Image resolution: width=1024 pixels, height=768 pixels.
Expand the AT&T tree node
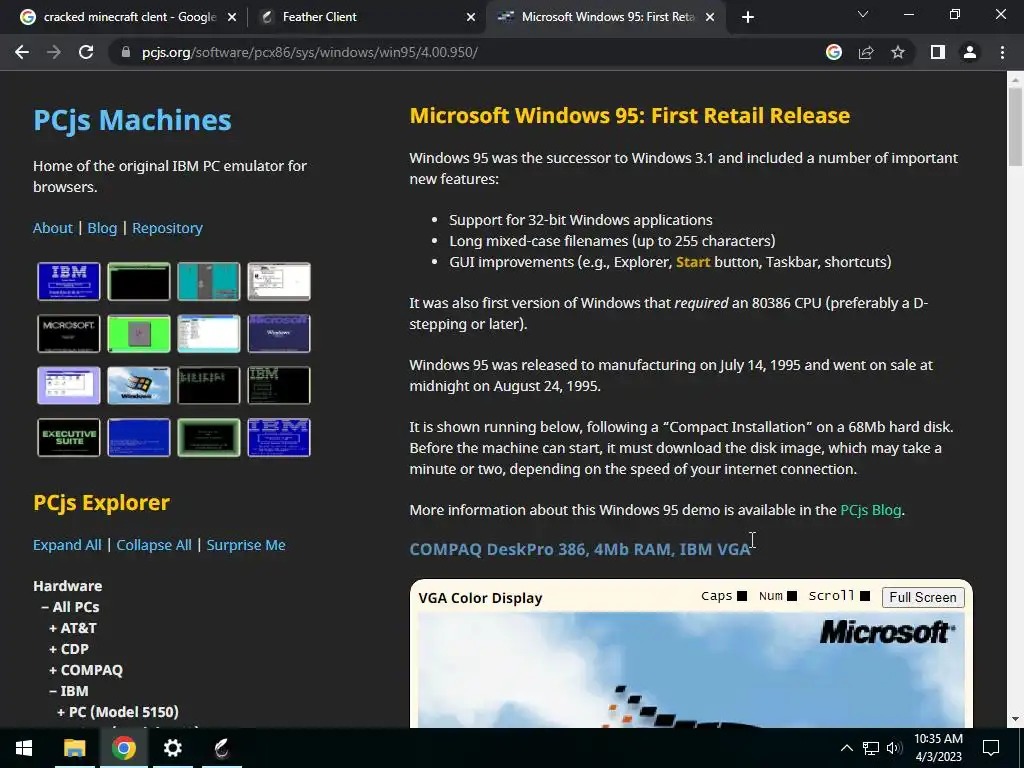click(73, 628)
